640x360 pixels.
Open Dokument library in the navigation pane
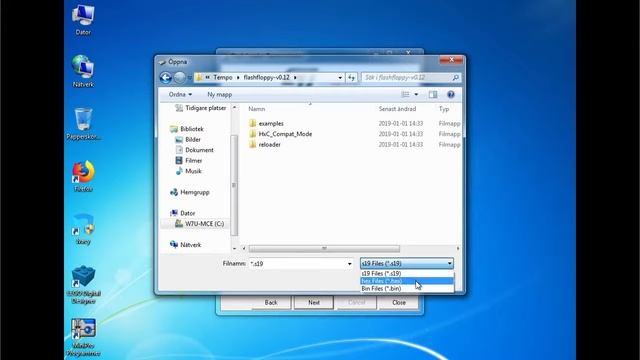tap(194, 150)
